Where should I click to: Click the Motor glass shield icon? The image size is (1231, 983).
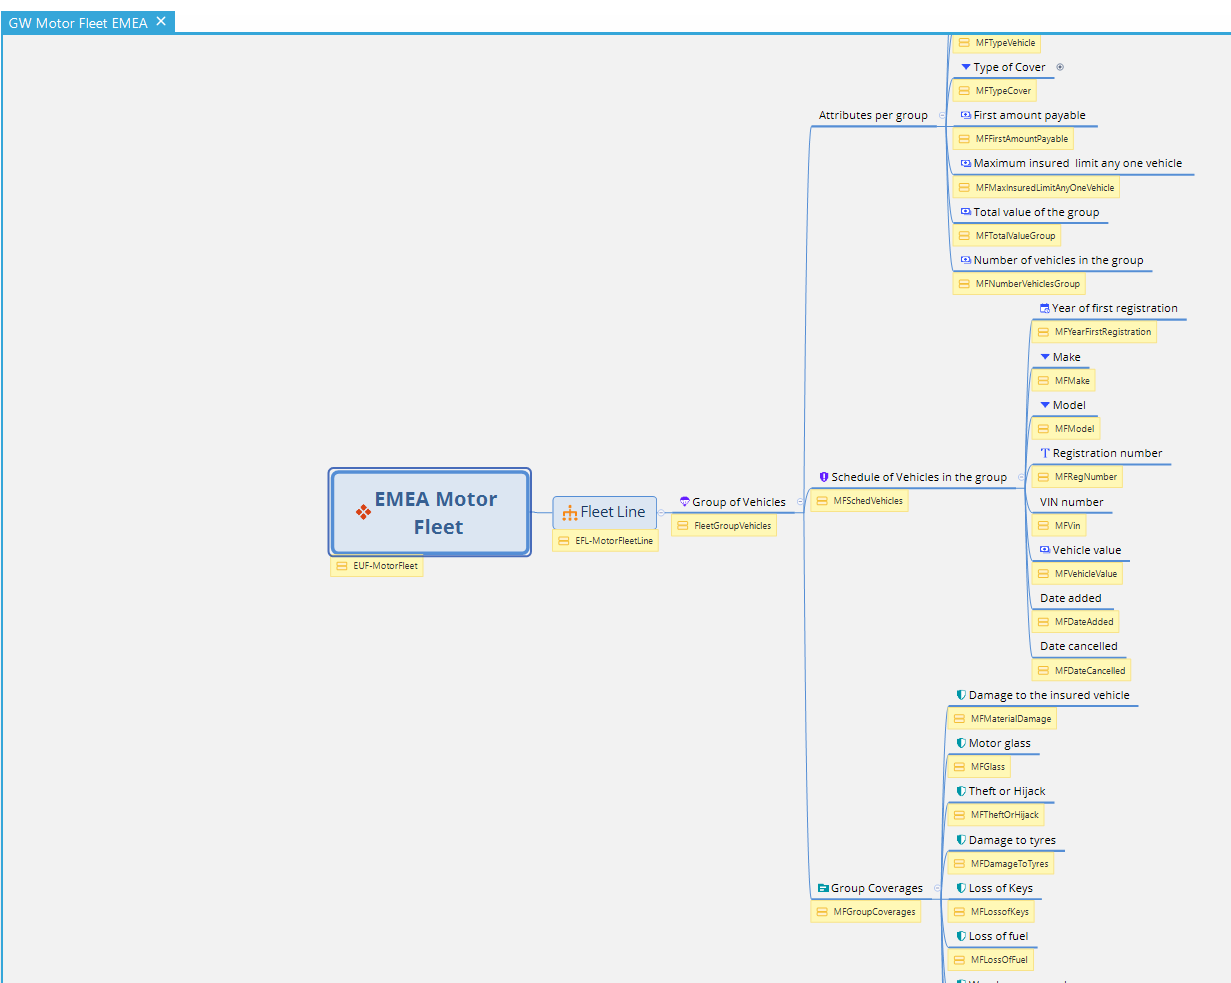pyautogui.click(x=961, y=743)
